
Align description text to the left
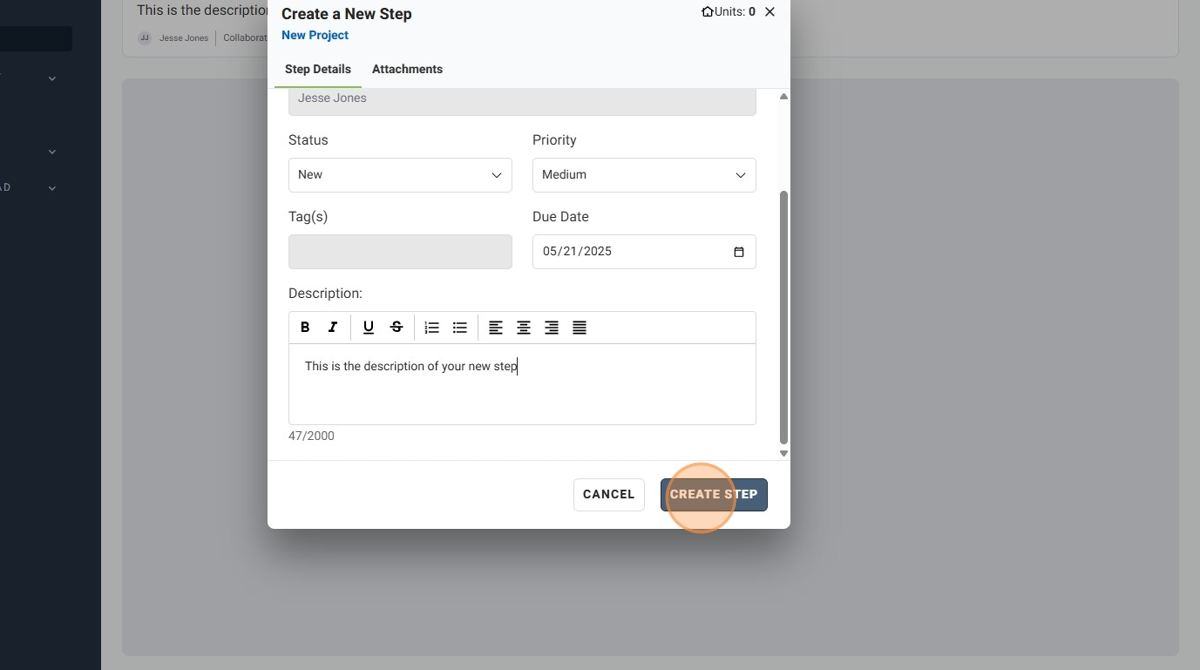click(495, 327)
